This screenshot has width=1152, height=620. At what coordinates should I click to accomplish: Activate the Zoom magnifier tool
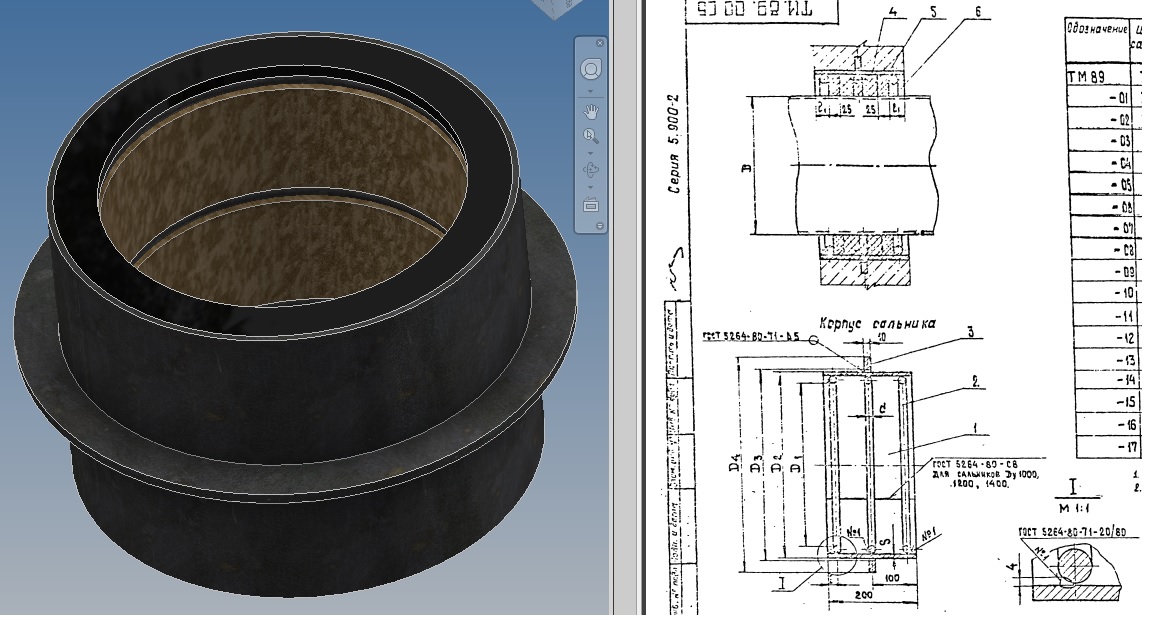pyautogui.click(x=591, y=136)
